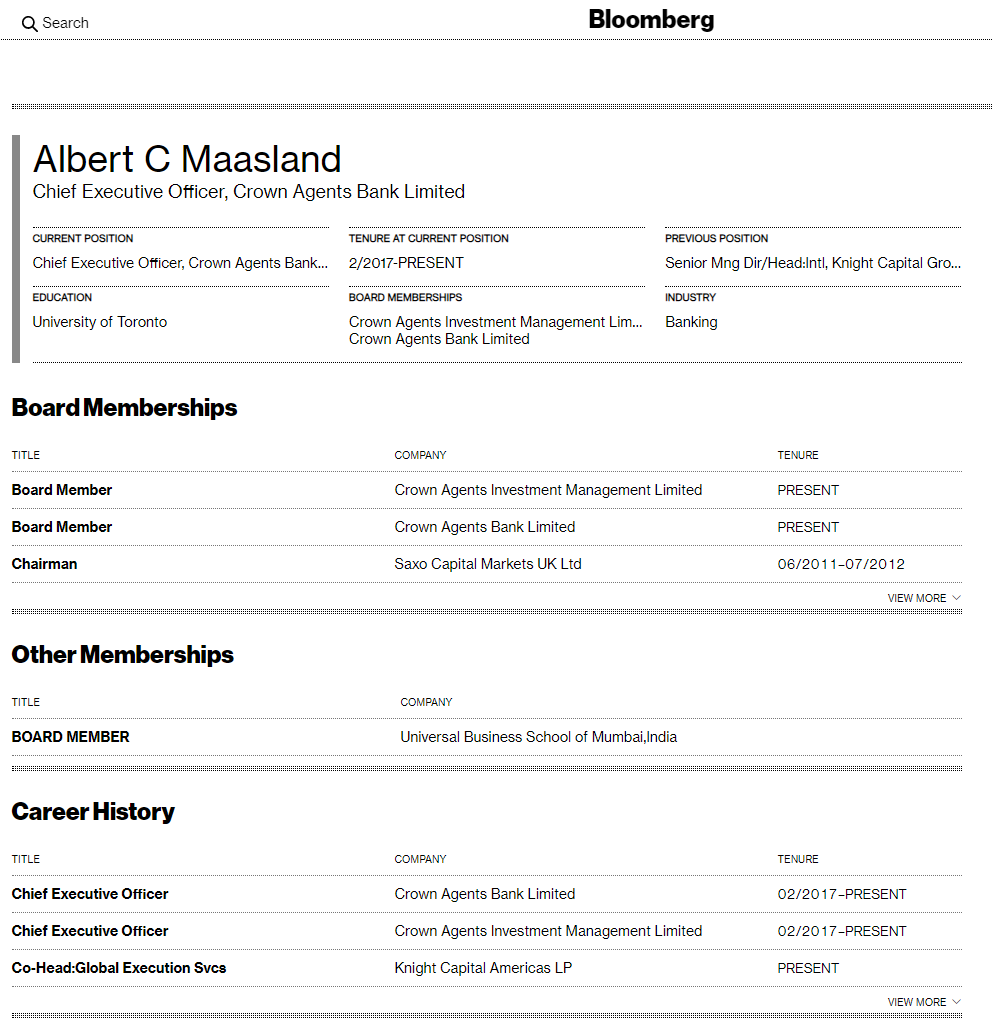Click the PREVIOUS POSITION label
The image size is (992, 1022).
point(716,239)
